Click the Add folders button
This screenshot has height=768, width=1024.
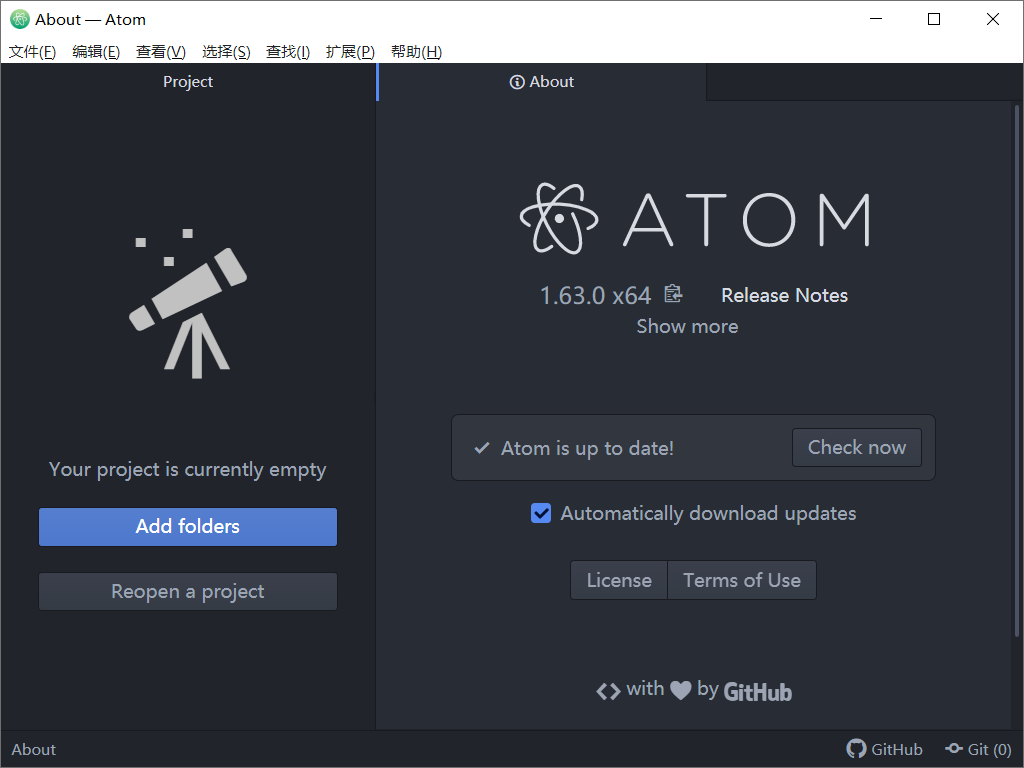click(x=188, y=526)
